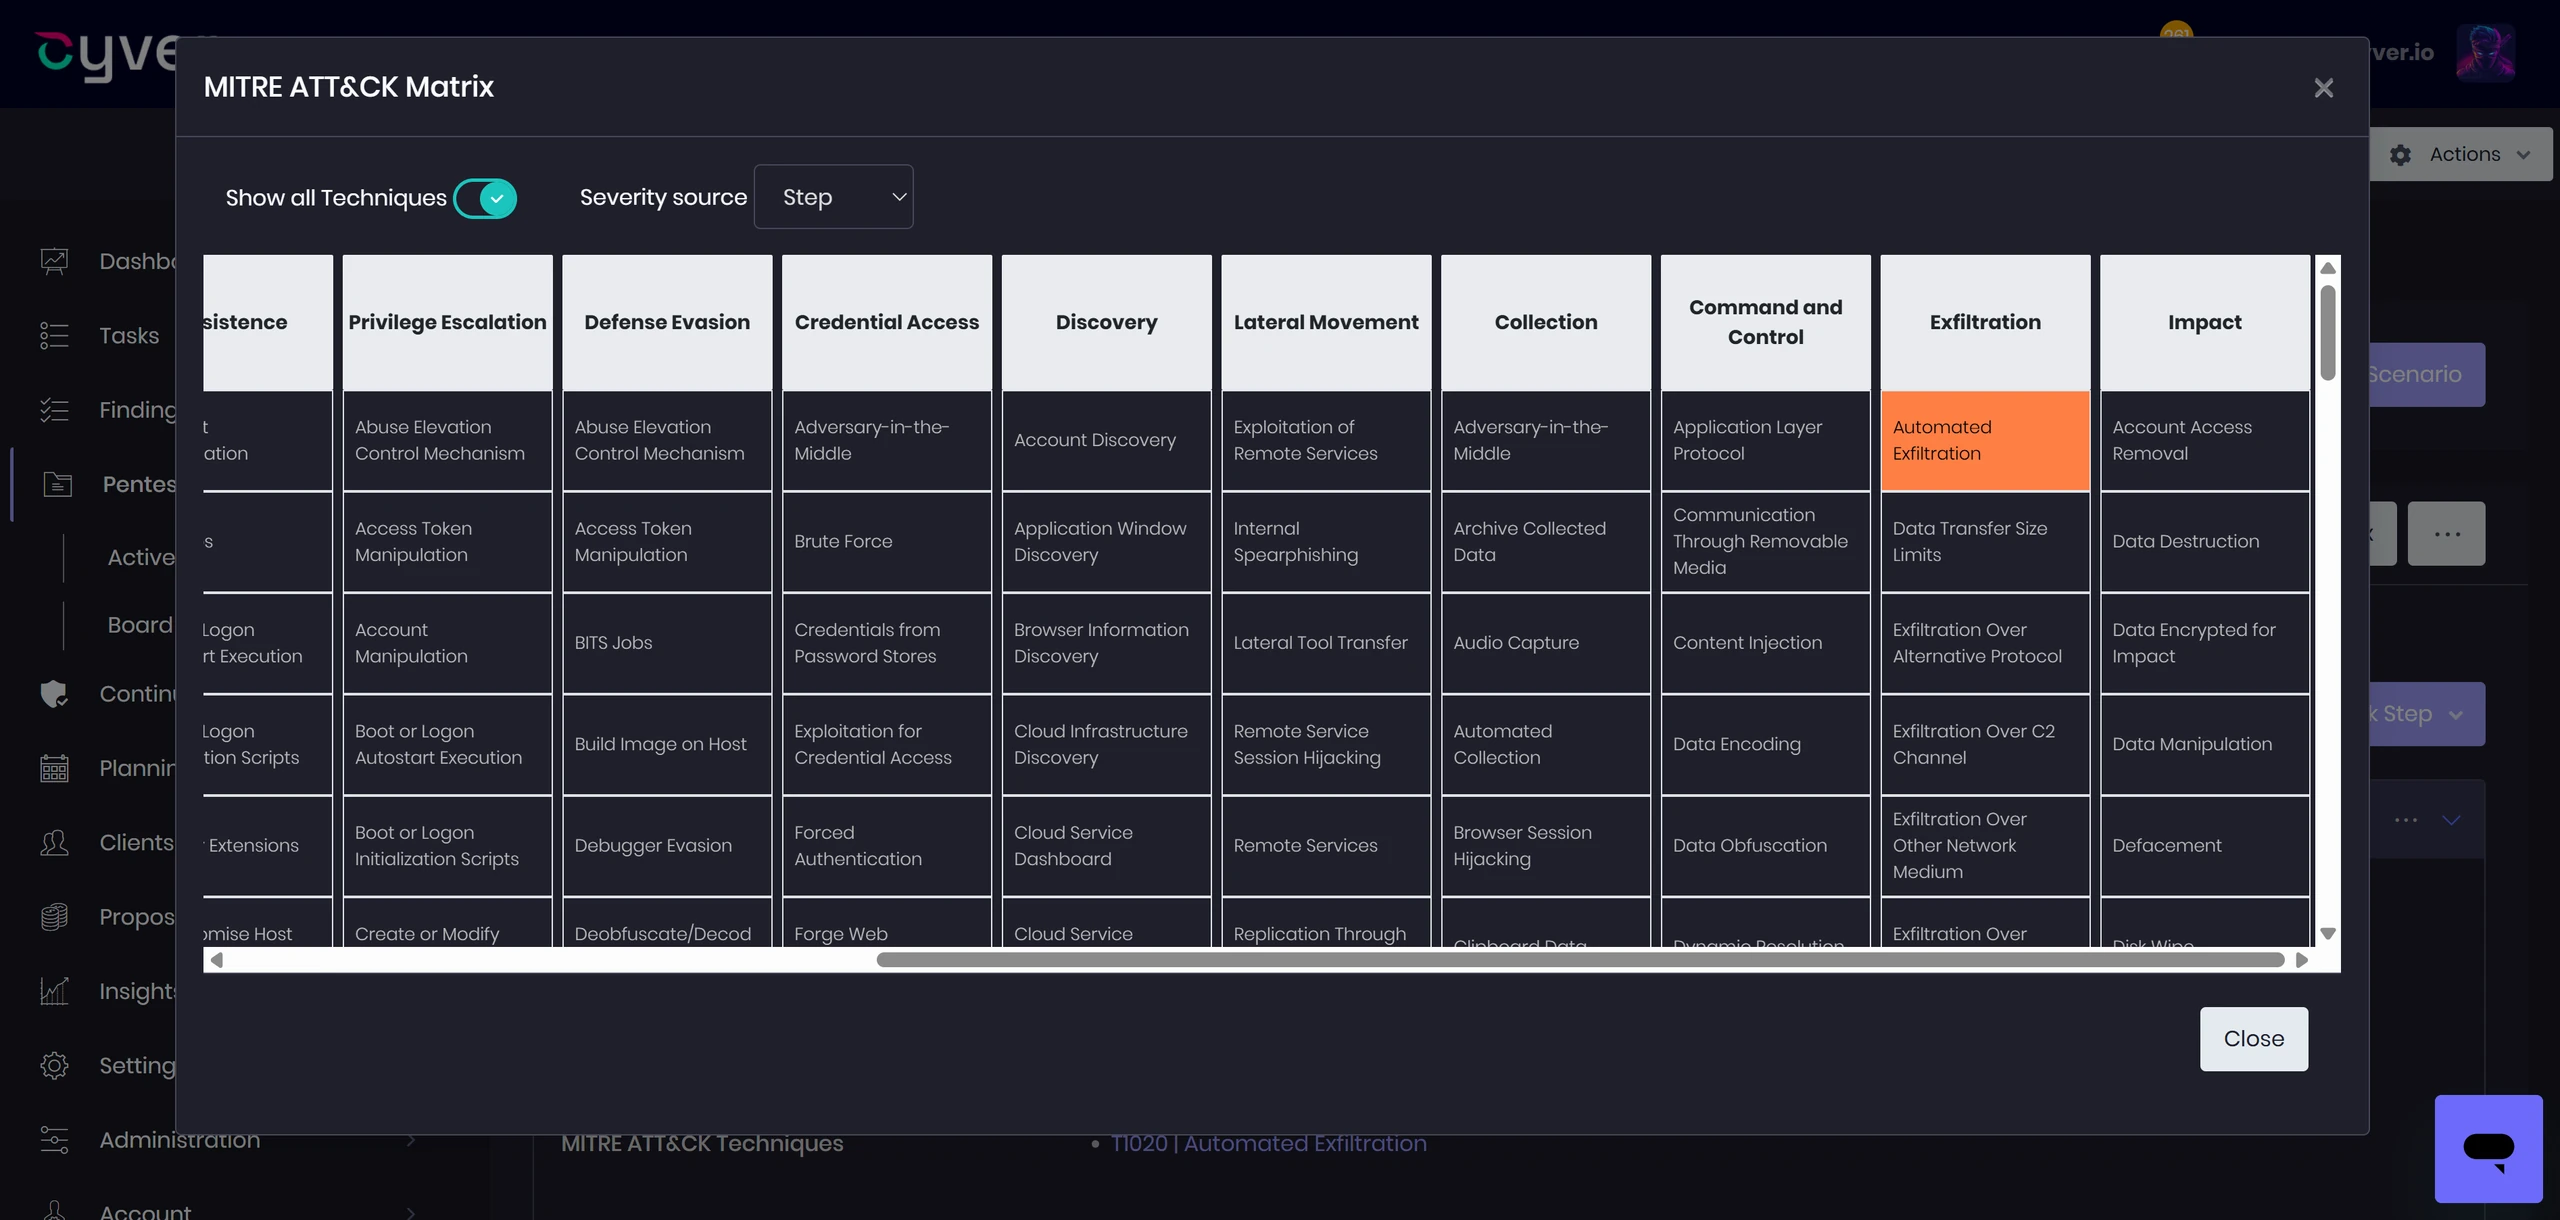Click the Account Discovery technique cell
Image resolution: width=2560 pixels, height=1220 pixels.
point(1106,440)
